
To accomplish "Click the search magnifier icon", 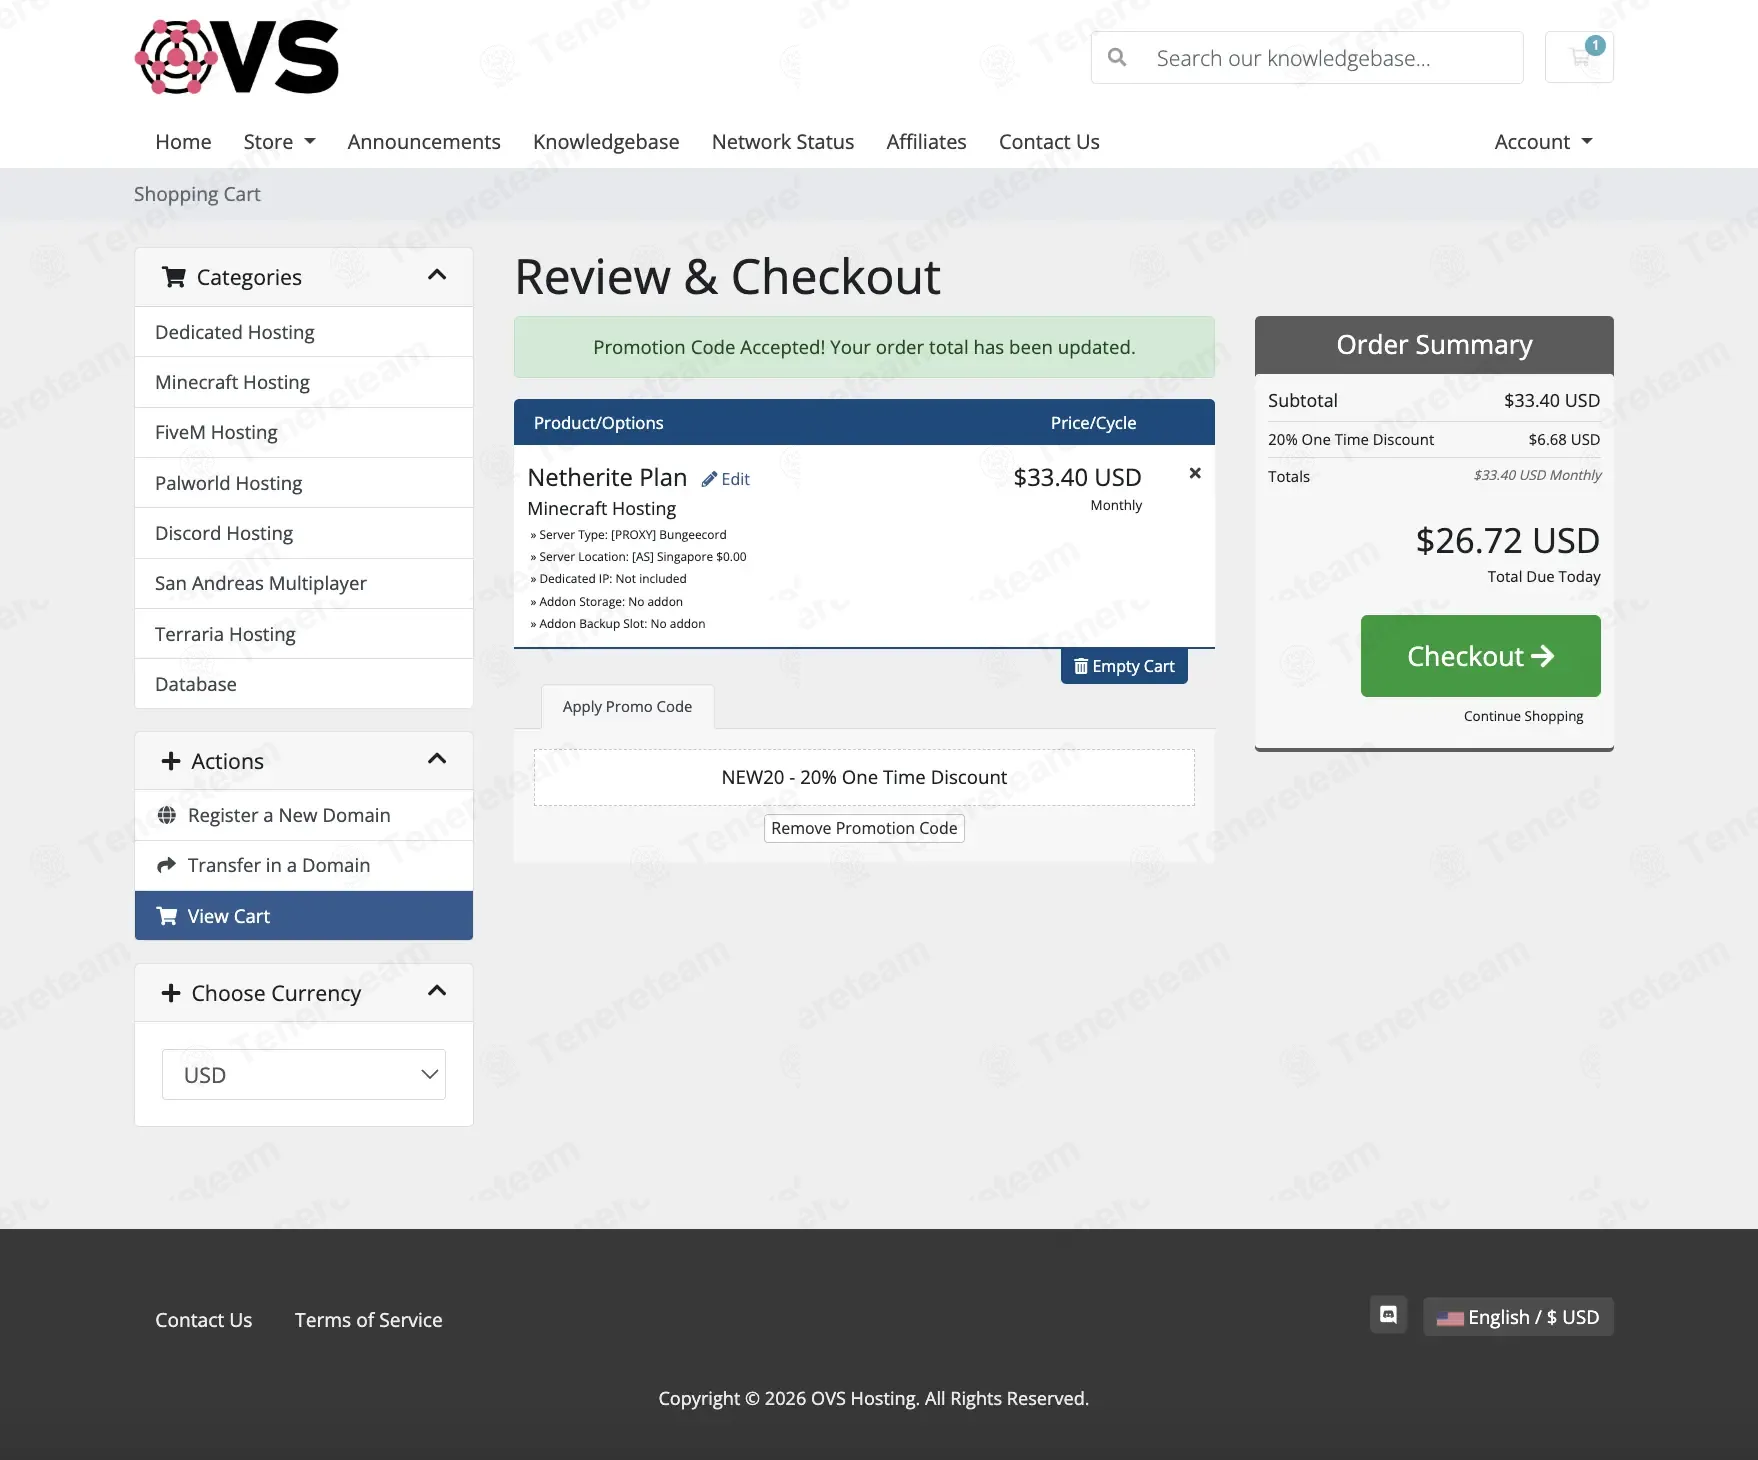I will pos(1117,58).
